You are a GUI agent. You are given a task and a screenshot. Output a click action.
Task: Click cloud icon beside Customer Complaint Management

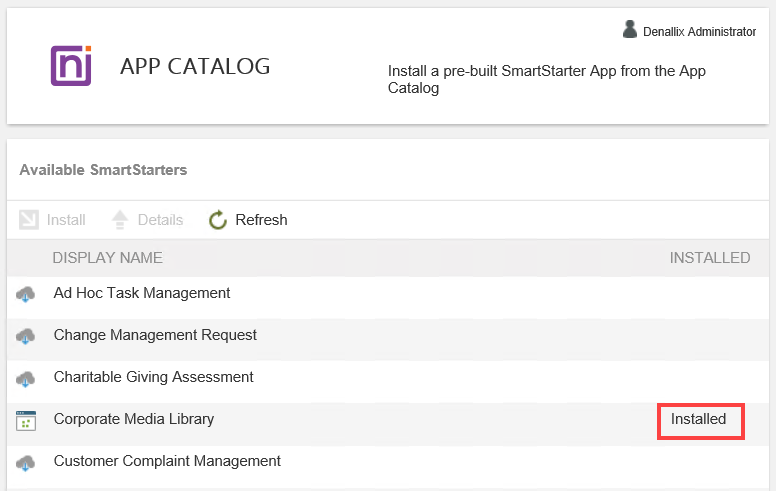tap(26, 462)
